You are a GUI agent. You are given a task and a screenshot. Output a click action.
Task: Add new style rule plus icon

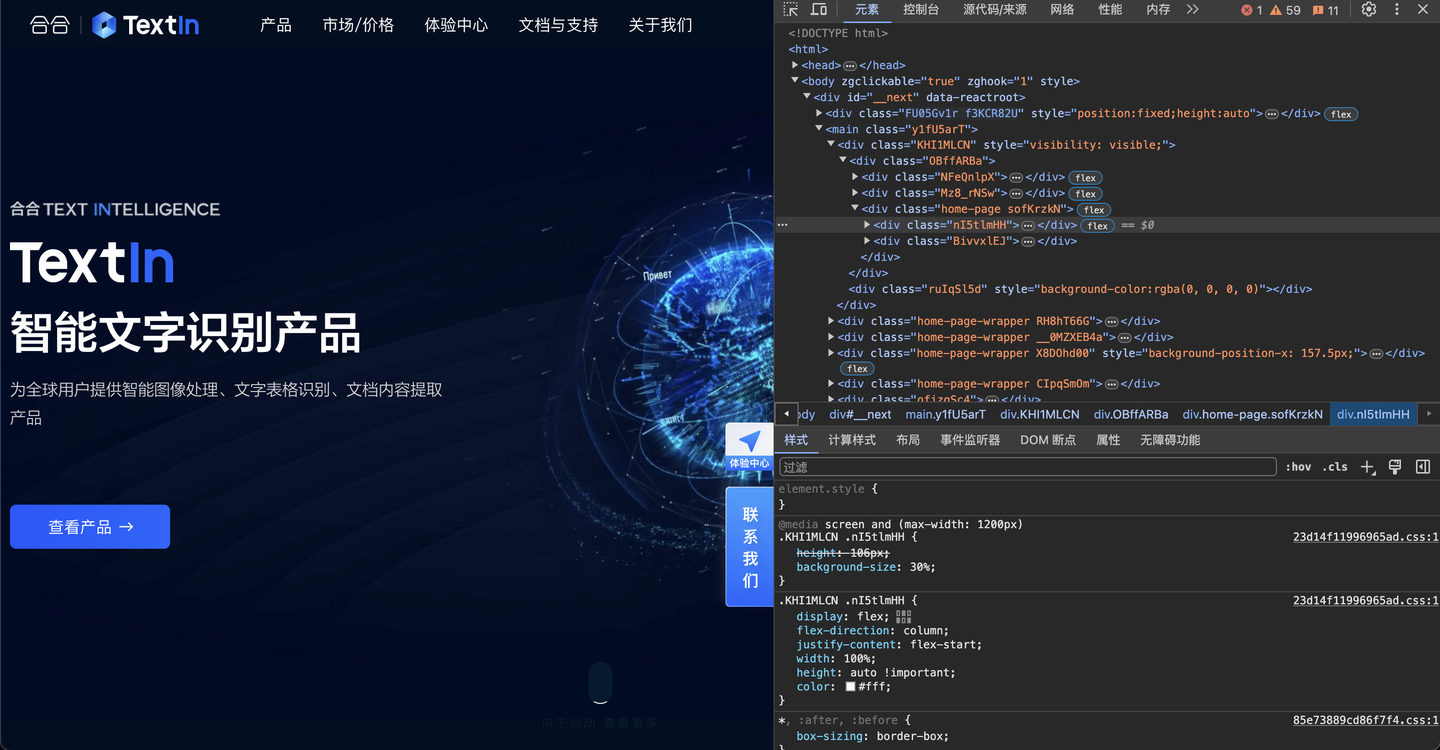(x=1368, y=467)
